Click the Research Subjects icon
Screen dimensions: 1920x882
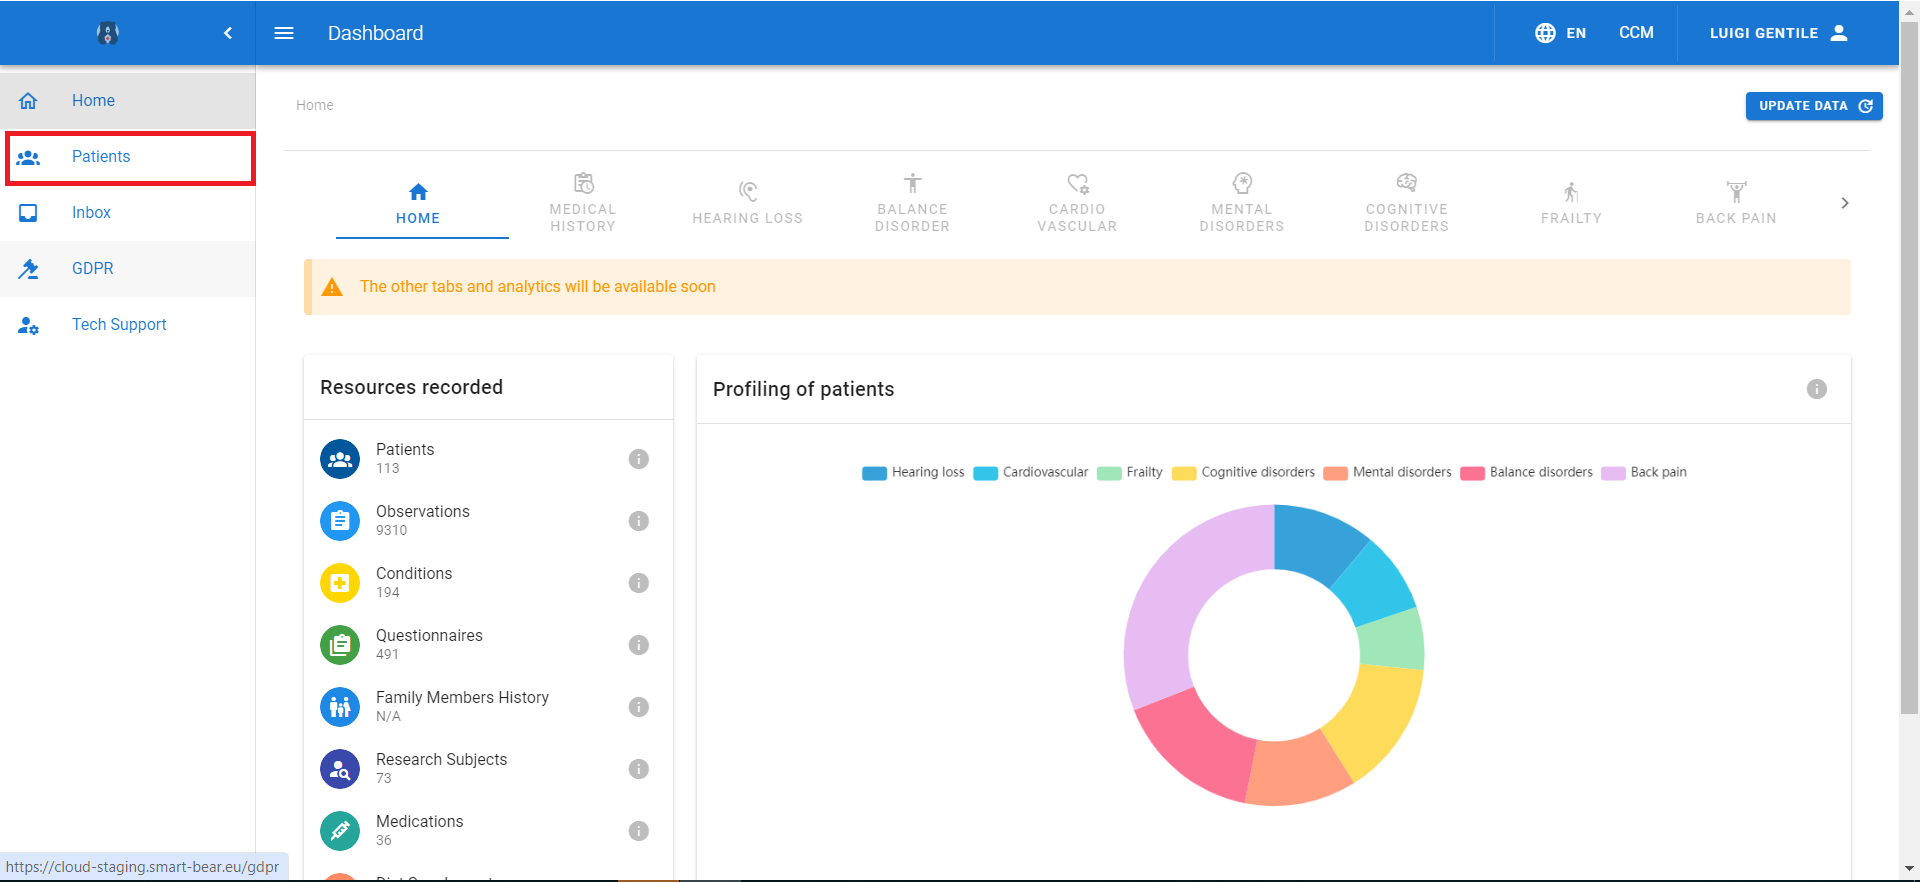340,769
